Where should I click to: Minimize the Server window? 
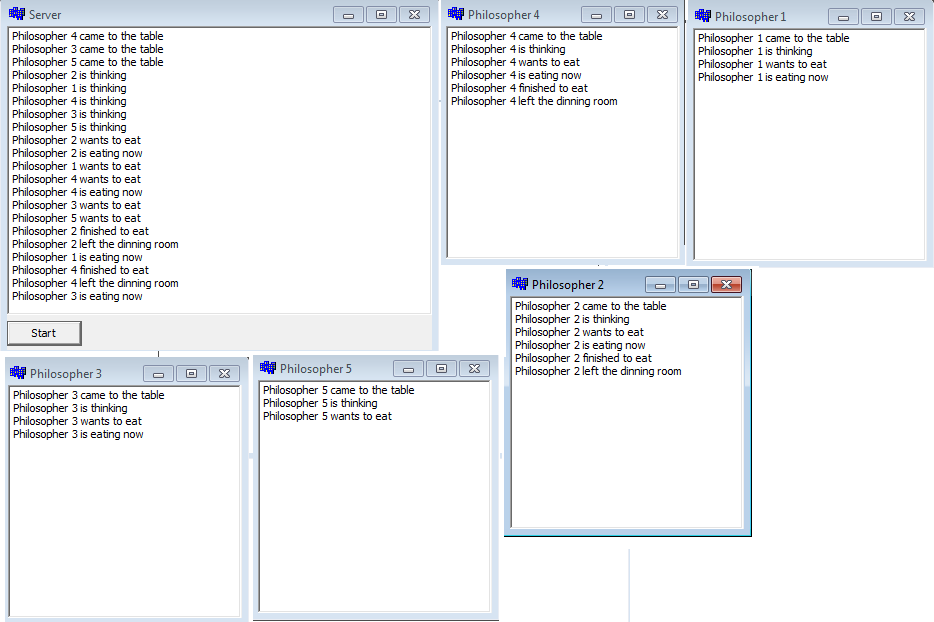click(x=348, y=15)
